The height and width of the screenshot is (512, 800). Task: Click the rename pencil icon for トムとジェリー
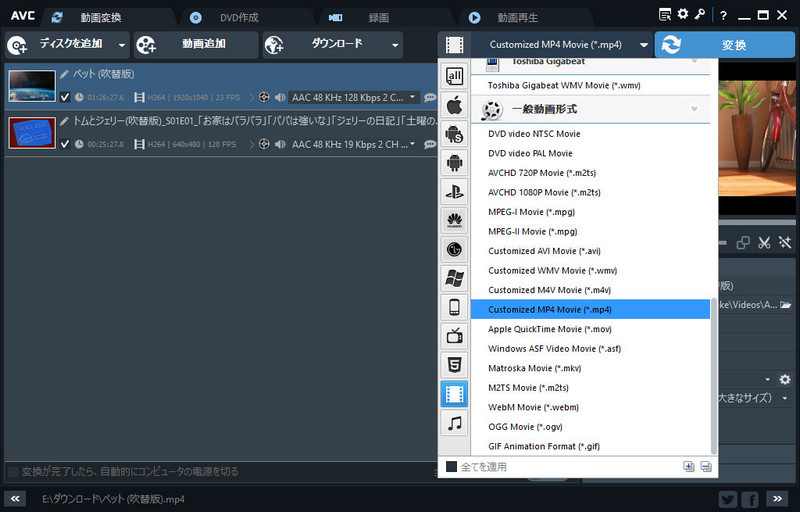64,121
